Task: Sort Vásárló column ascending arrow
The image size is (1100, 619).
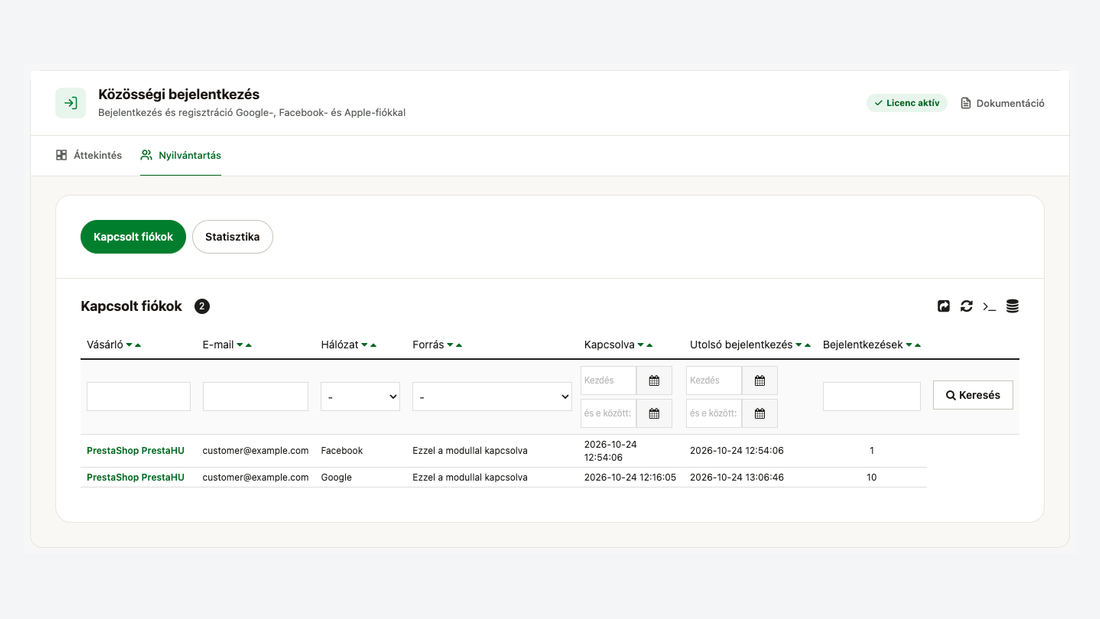Action: [138, 345]
